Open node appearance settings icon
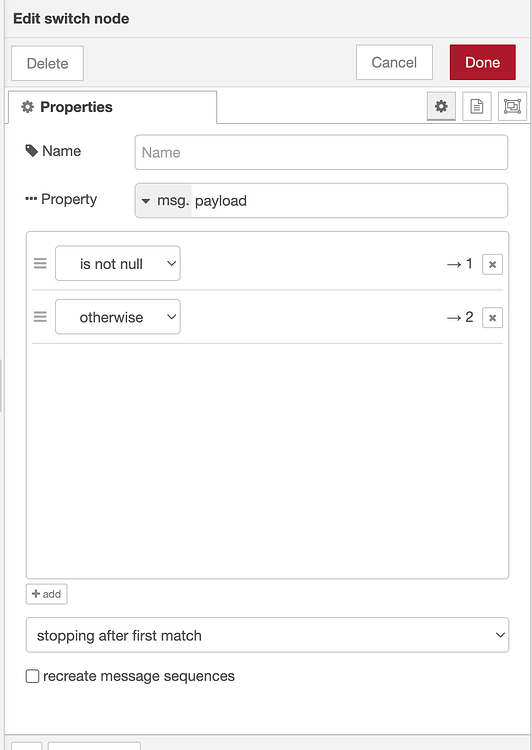The height and width of the screenshot is (750, 532). [512, 106]
